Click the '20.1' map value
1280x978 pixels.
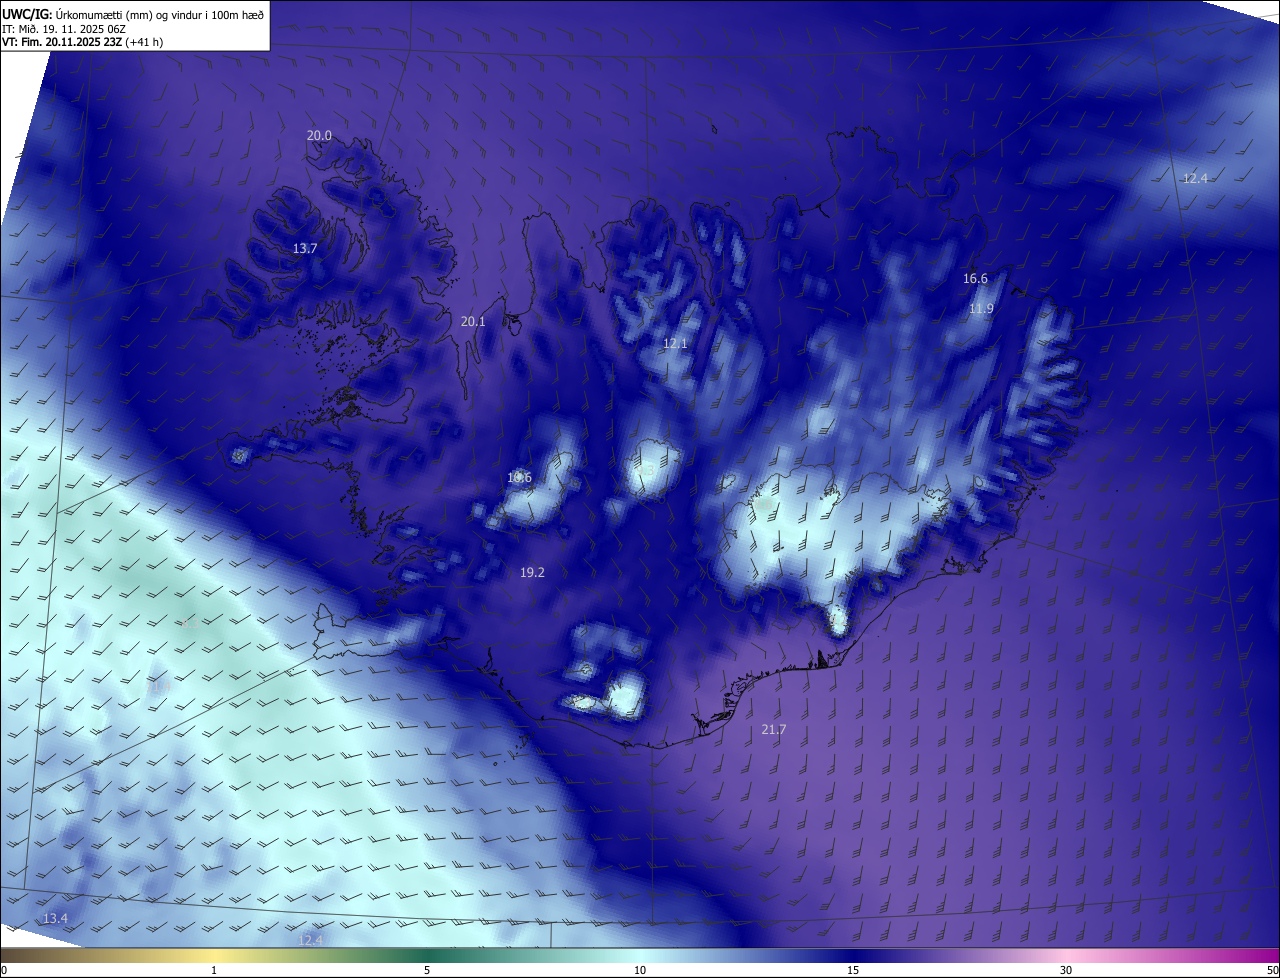tap(473, 321)
